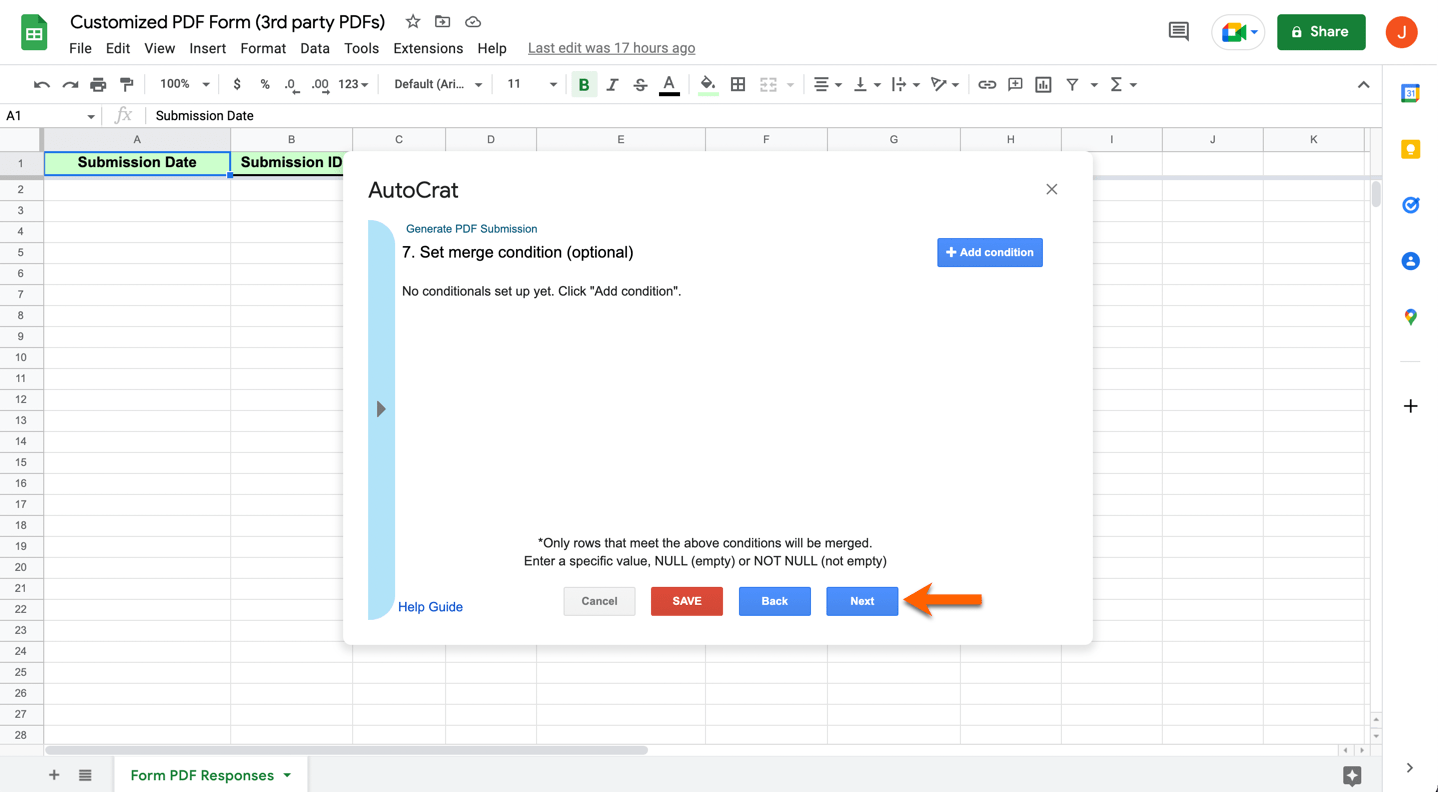Open the text color picker

coord(669,85)
